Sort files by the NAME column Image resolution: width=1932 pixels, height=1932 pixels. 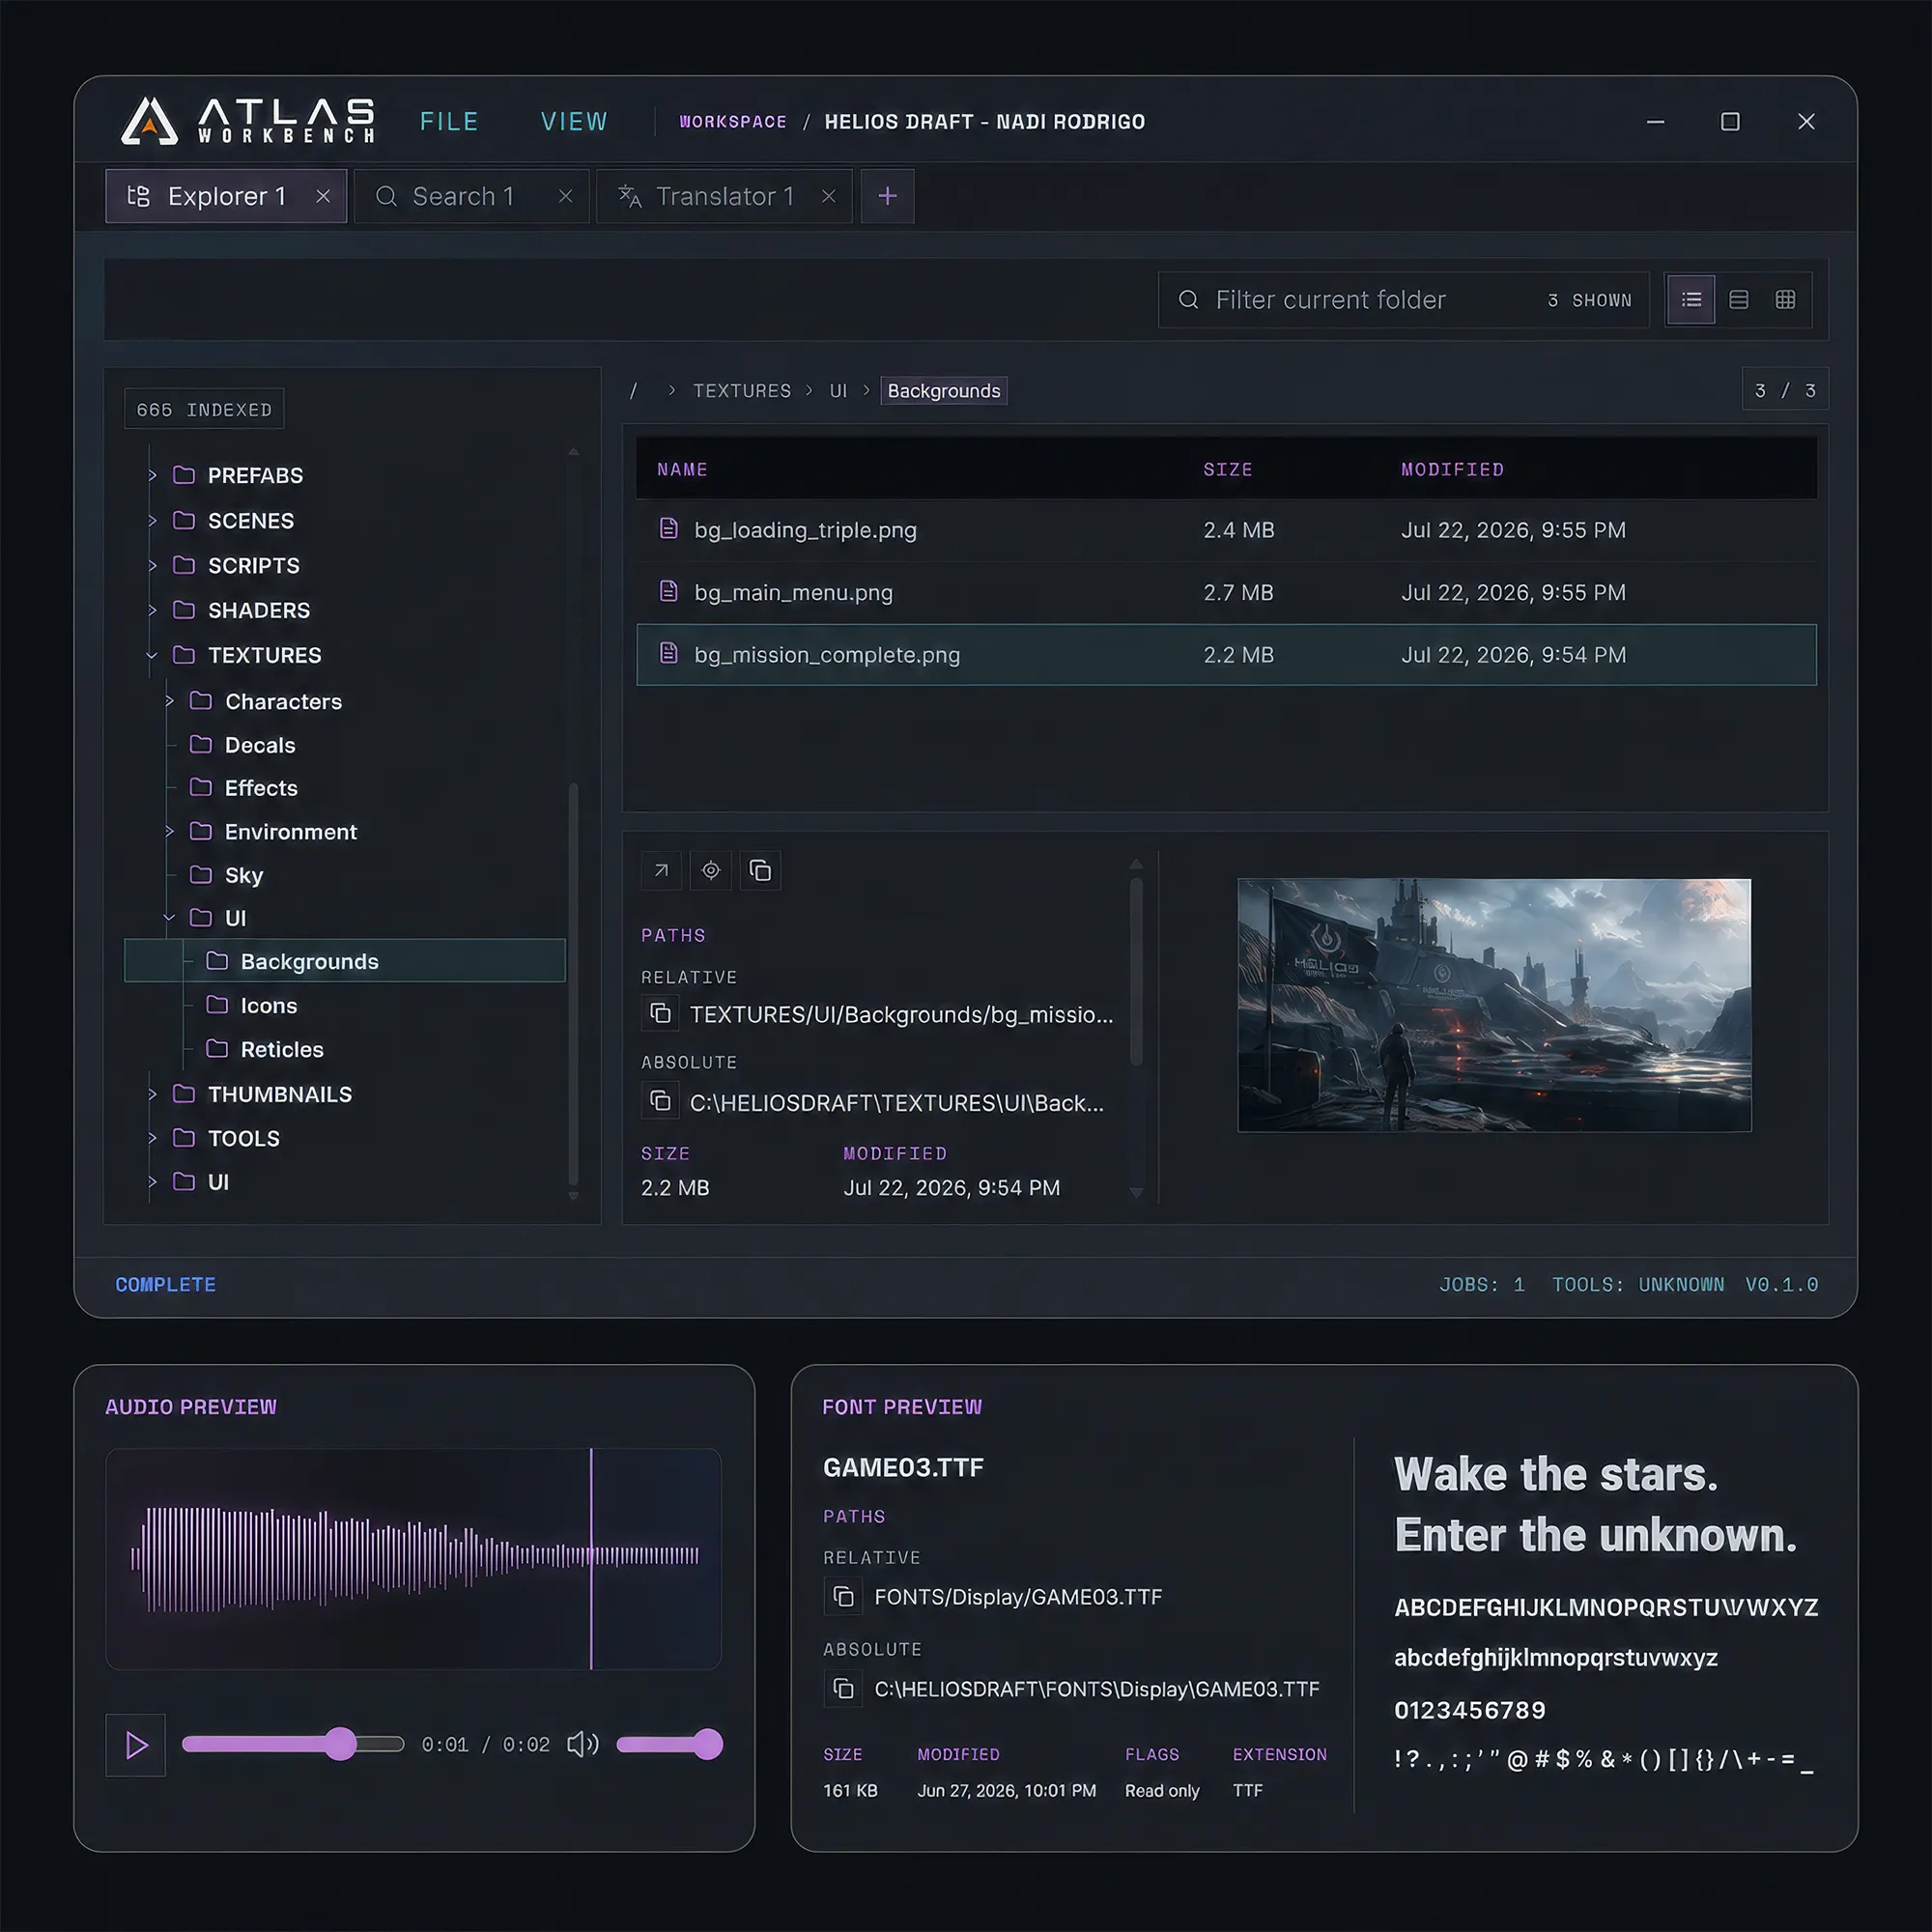pos(682,469)
